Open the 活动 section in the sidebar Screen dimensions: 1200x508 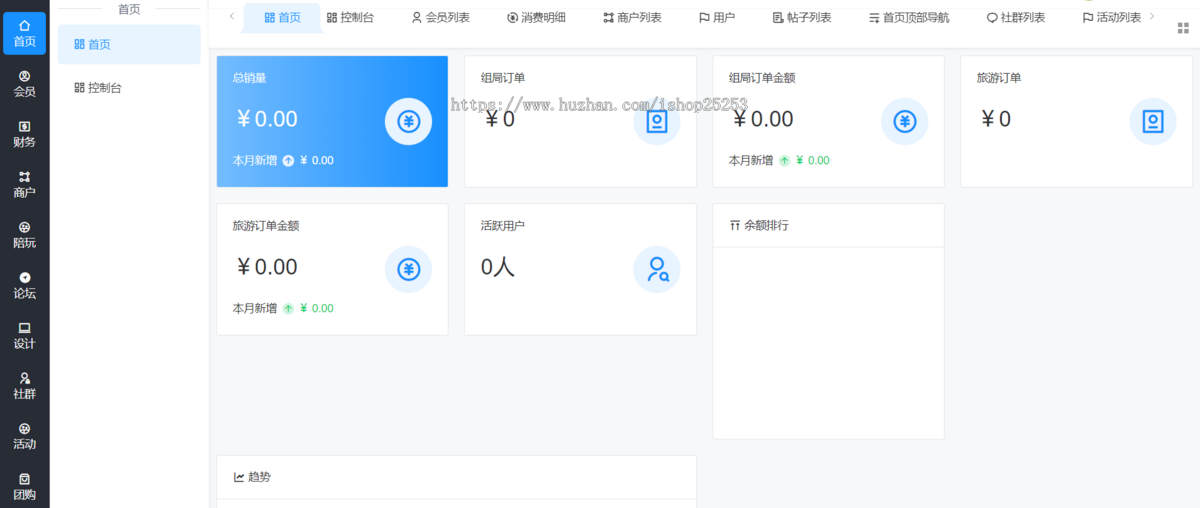[x=24, y=436]
